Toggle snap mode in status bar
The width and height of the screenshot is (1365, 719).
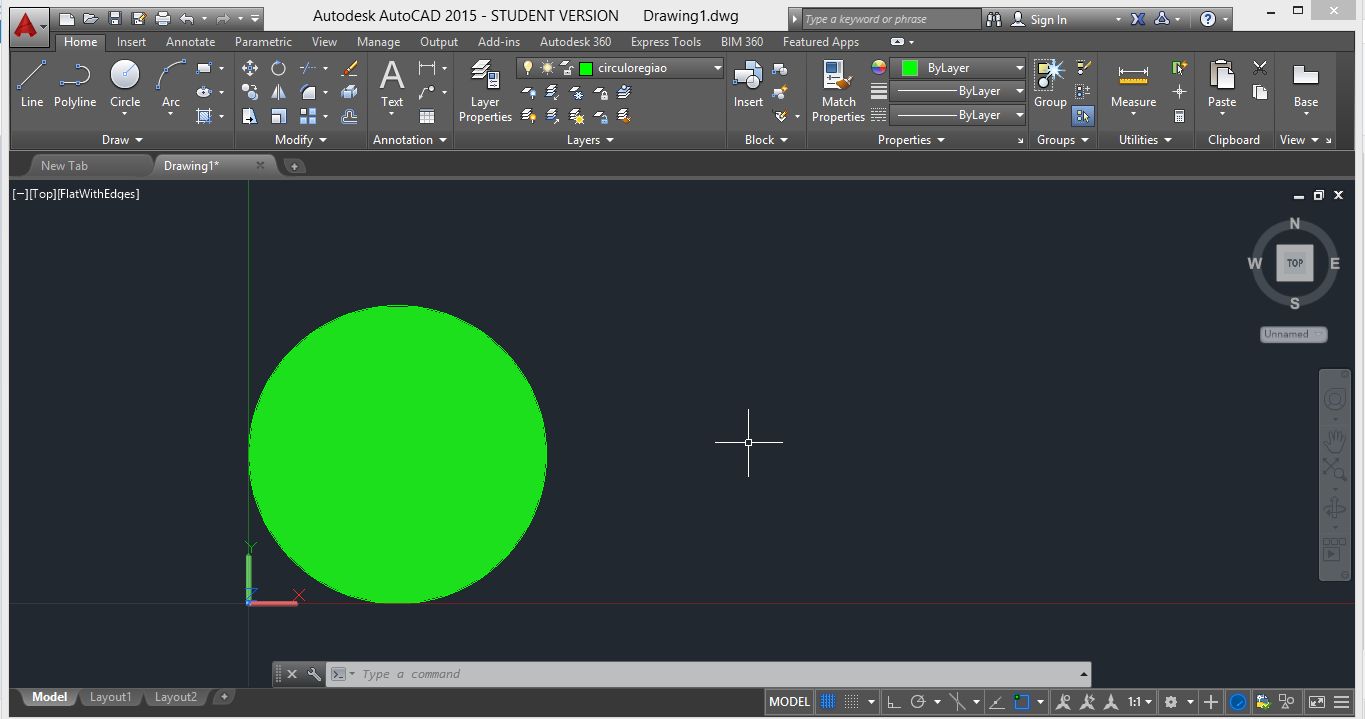(851, 702)
